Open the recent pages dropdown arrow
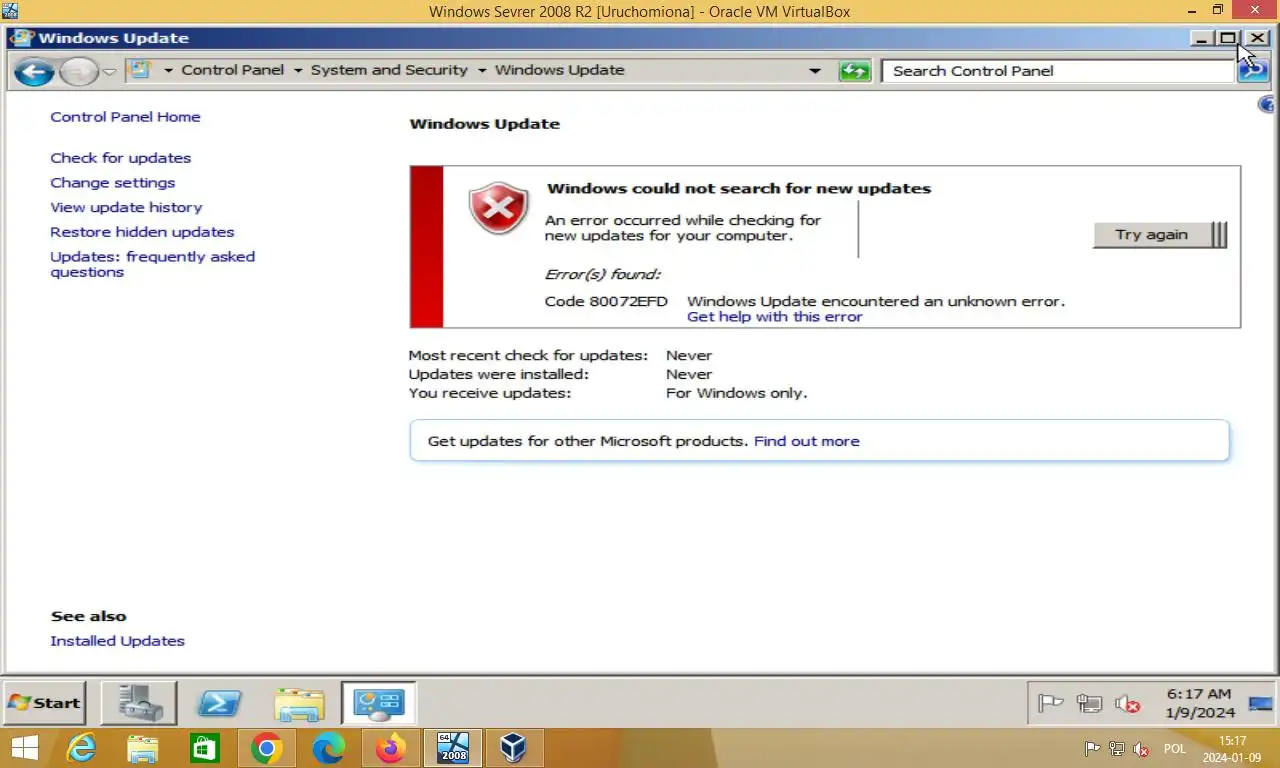Screen dimensions: 1280x768 pos(110,72)
